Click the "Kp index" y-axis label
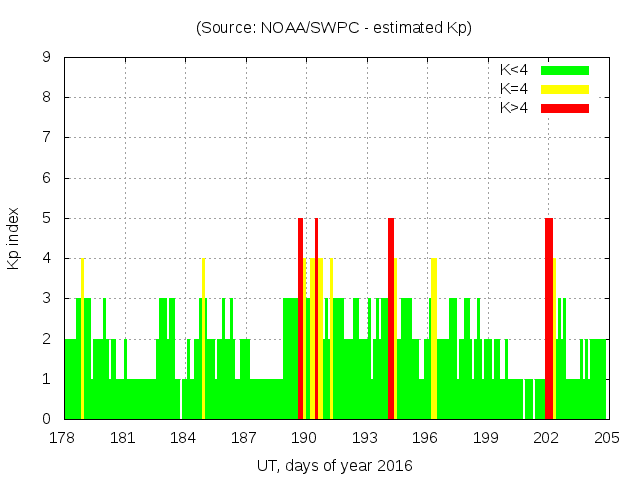640x480 pixels. [14, 239]
